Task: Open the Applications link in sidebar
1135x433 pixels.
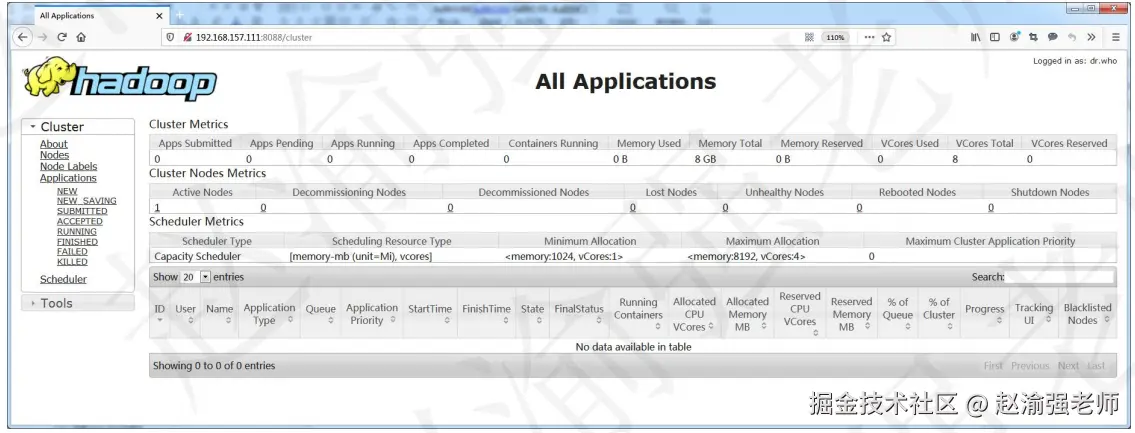Action: [x=68, y=178]
